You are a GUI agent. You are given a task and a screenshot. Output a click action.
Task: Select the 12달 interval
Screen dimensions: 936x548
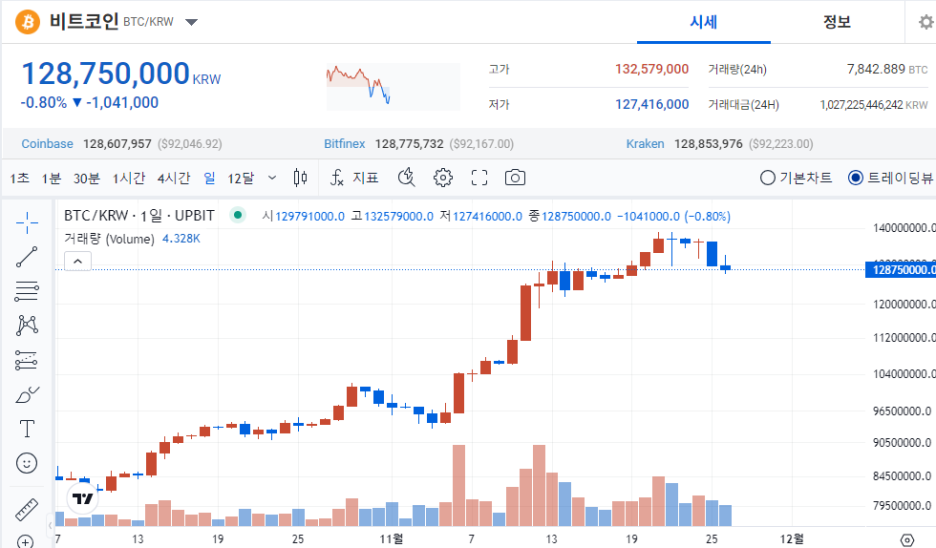pos(241,178)
